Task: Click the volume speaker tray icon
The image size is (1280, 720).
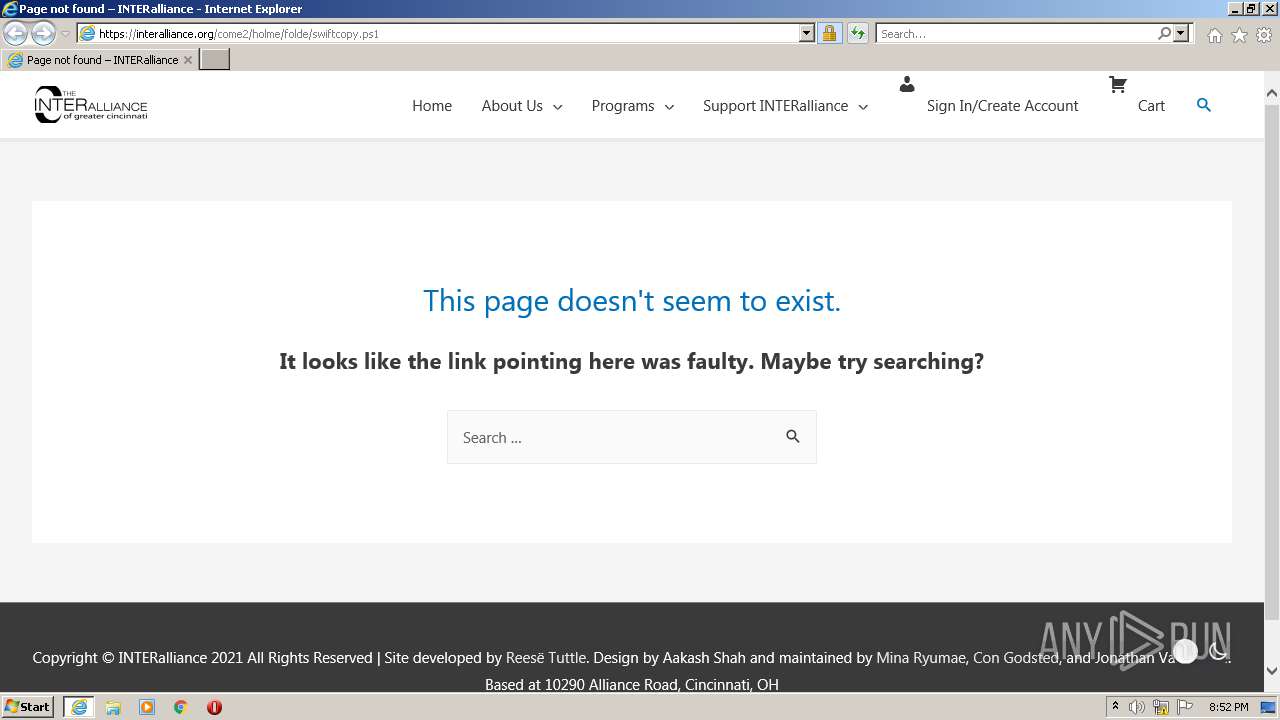Action: pos(1137,707)
